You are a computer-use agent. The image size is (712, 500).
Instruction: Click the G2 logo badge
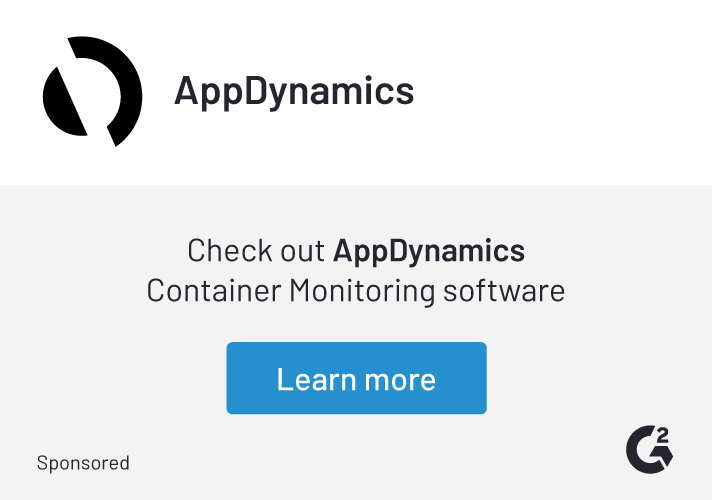point(649,448)
